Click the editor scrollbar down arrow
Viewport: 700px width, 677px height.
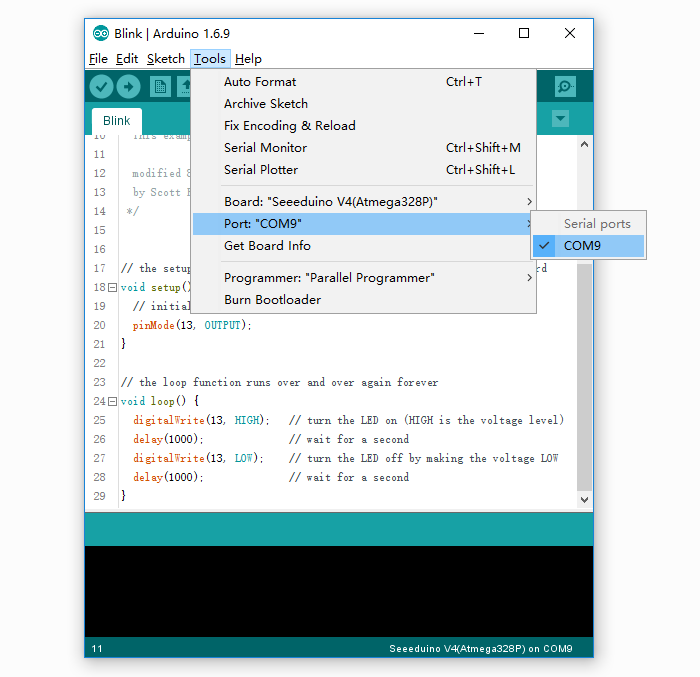point(584,500)
